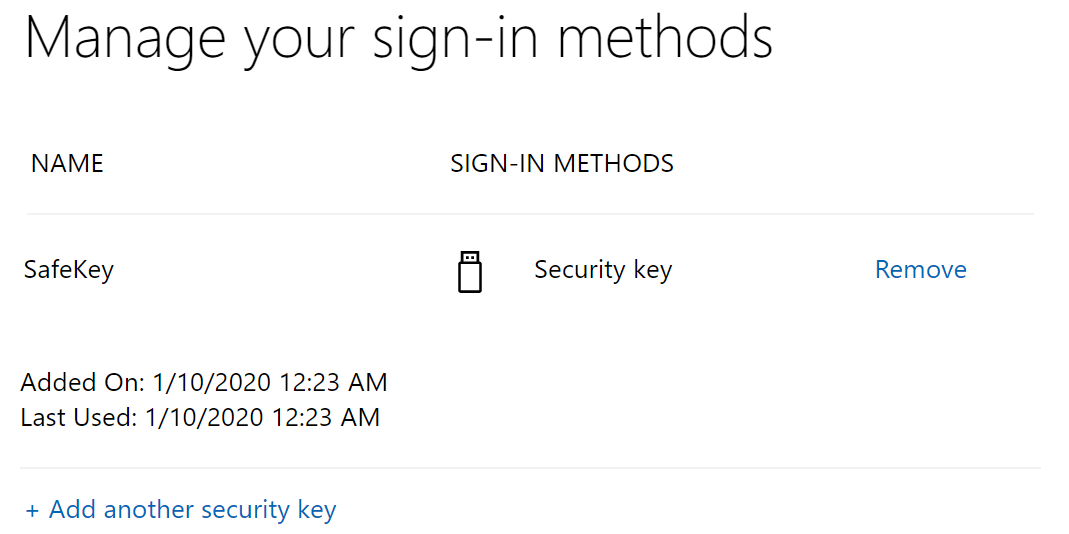Screen dimensions: 1069x534
Task: Click the divider line under column headers
Action: pyautogui.click(x=530, y=214)
